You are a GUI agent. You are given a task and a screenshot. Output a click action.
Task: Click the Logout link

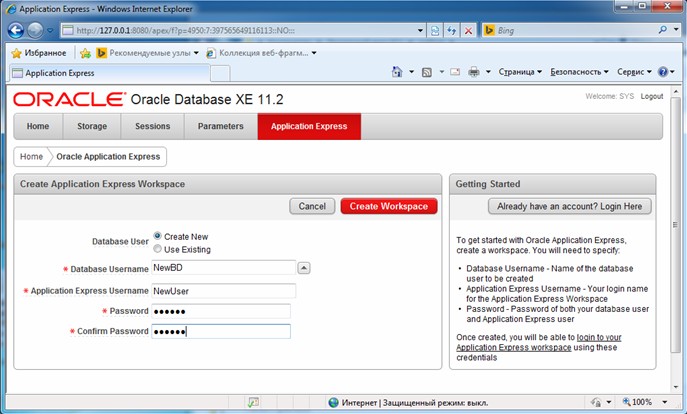652,96
